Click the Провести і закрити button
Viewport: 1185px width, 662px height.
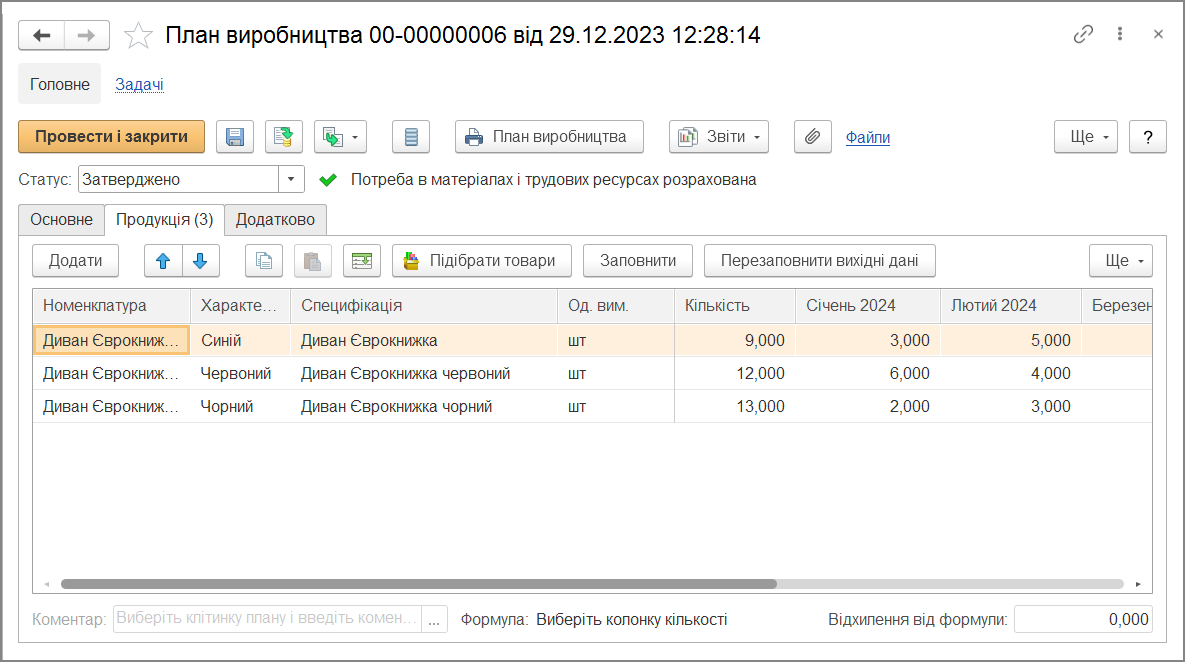(x=111, y=137)
